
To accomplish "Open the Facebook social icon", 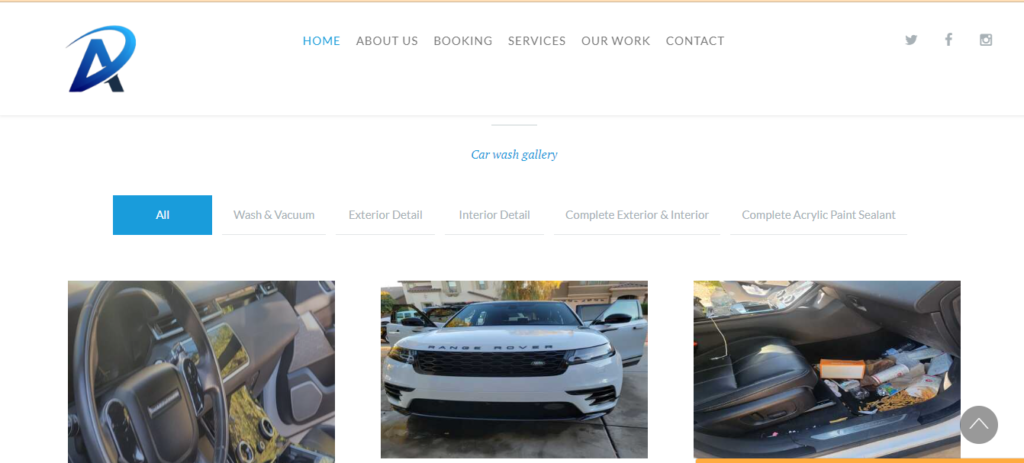I will click(x=948, y=39).
